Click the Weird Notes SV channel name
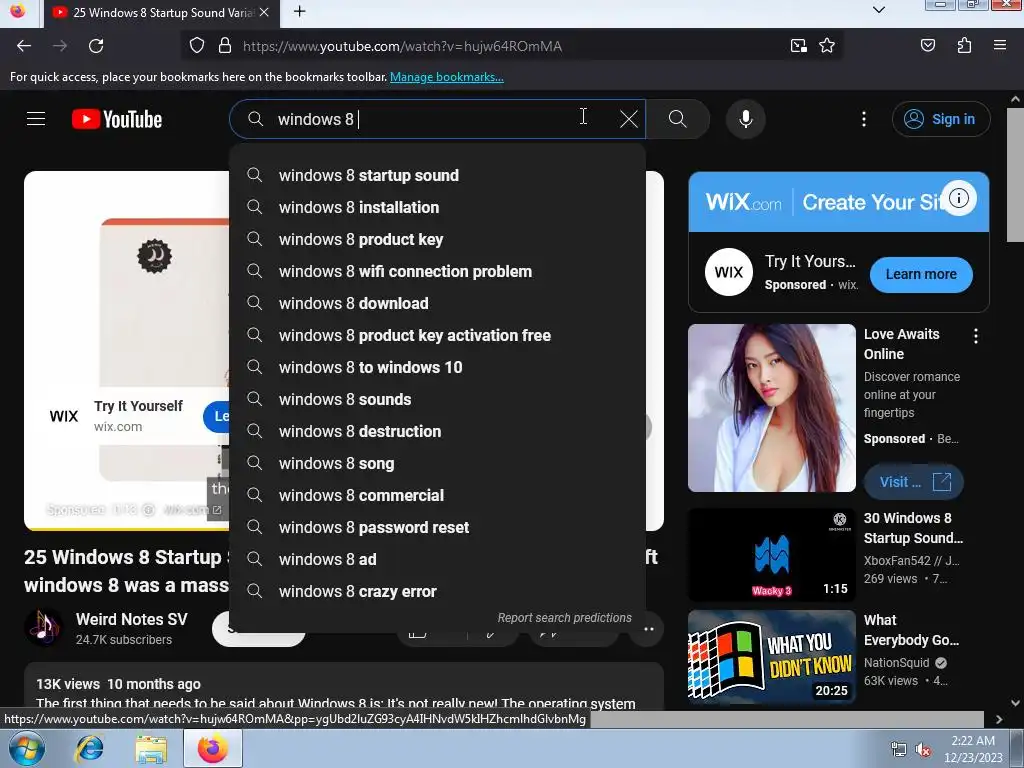Image resolution: width=1024 pixels, height=768 pixels. point(131,619)
